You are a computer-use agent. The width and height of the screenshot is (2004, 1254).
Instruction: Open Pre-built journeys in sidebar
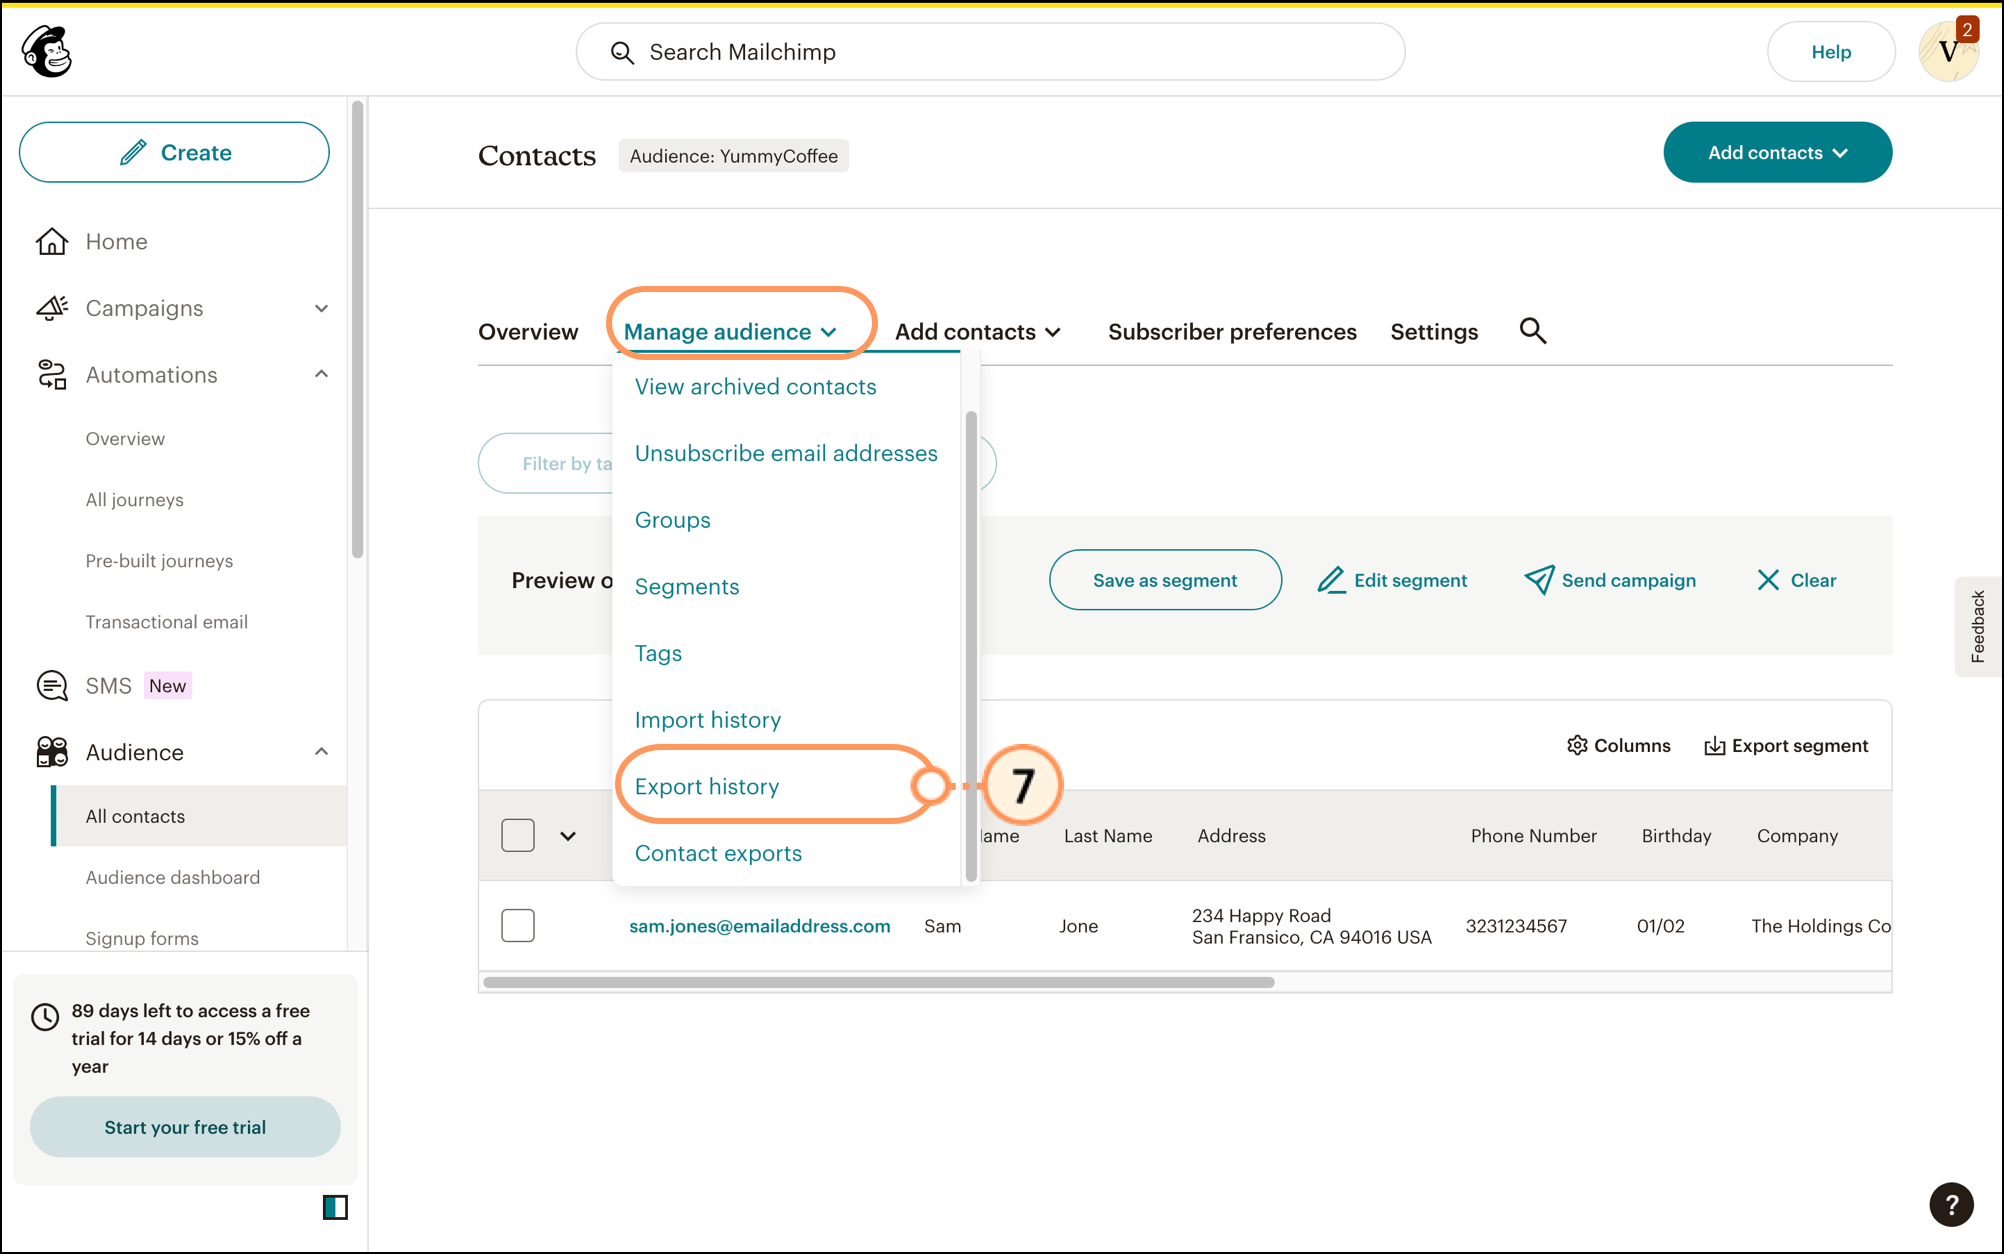pos(159,561)
